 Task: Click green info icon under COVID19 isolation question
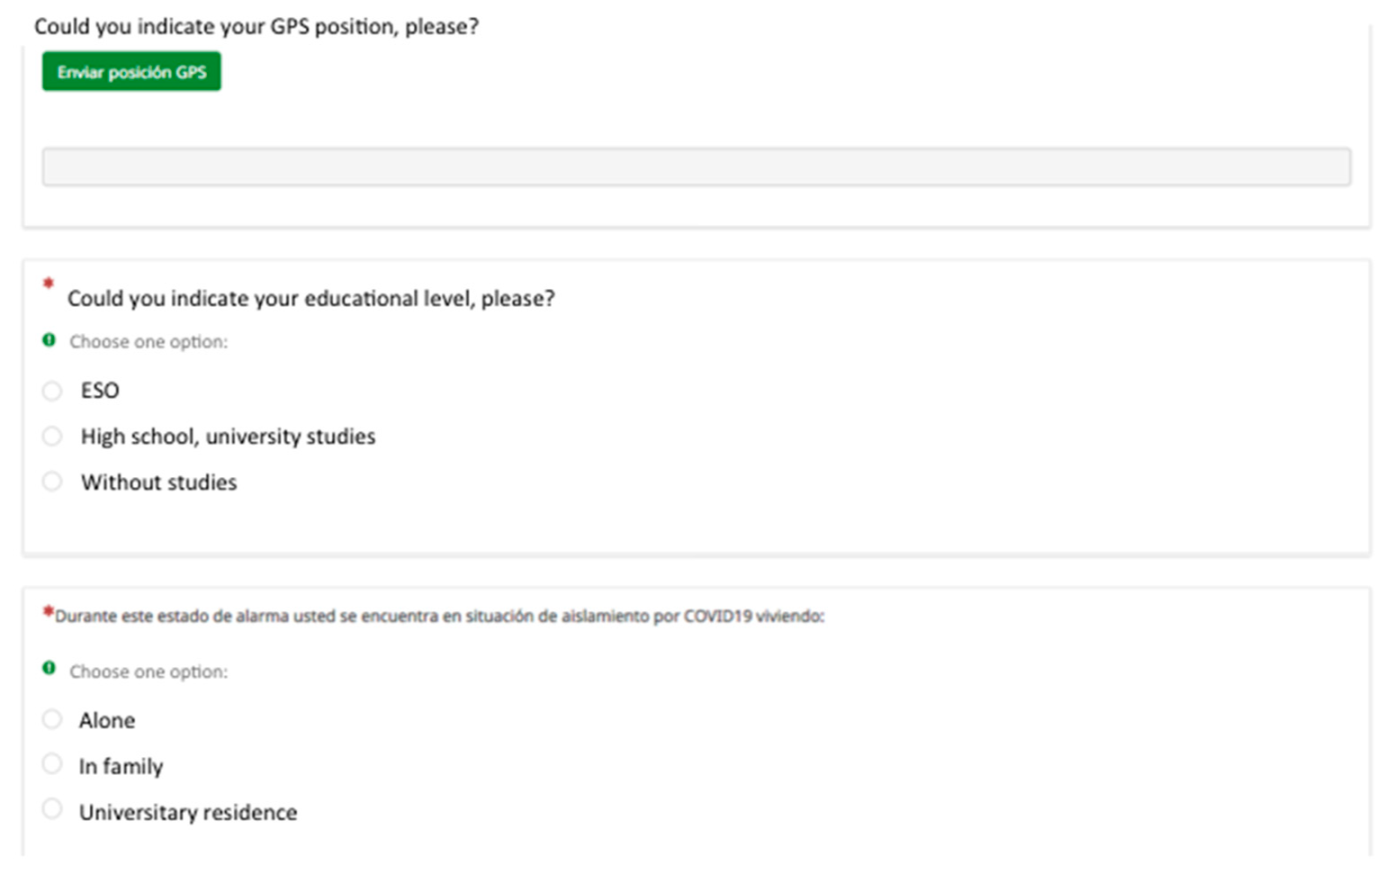(x=49, y=668)
